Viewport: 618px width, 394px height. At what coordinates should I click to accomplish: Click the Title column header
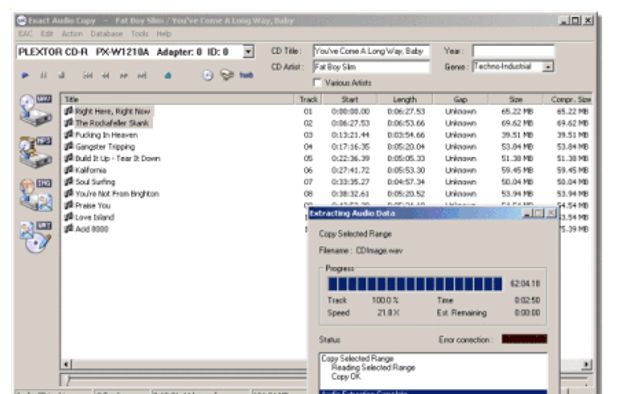coord(178,99)
